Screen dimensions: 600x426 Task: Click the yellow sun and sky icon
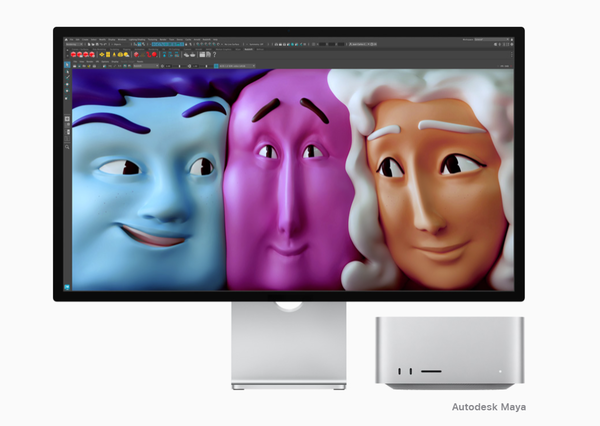pyautogui.click(x=126, y=55)
